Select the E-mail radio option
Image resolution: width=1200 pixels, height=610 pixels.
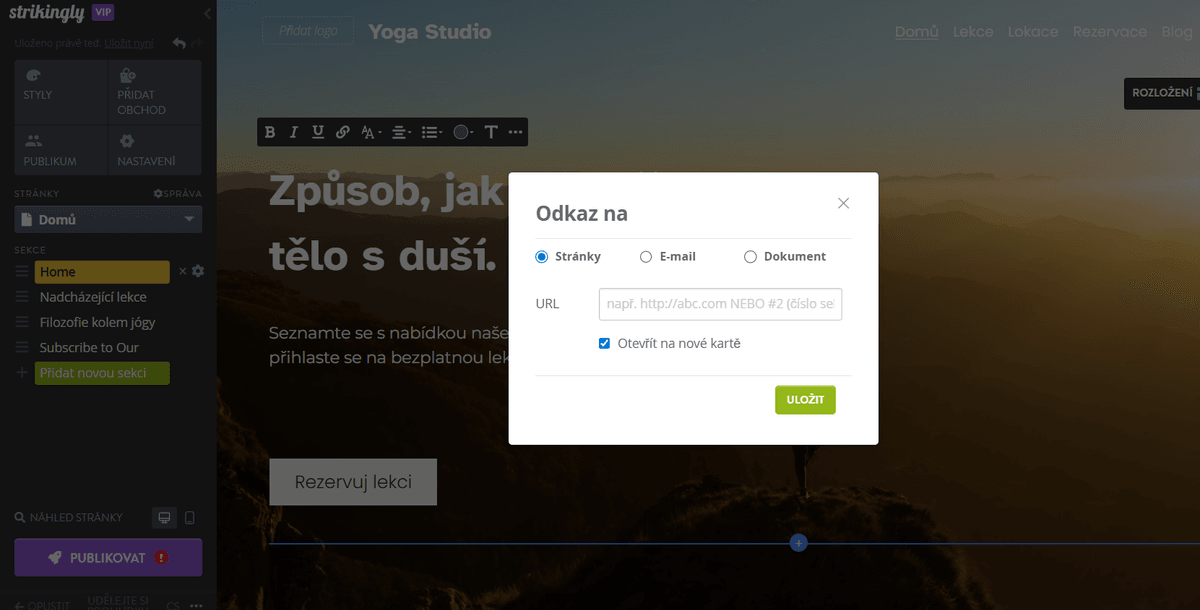pyautogui.click(x=646, y=257)
